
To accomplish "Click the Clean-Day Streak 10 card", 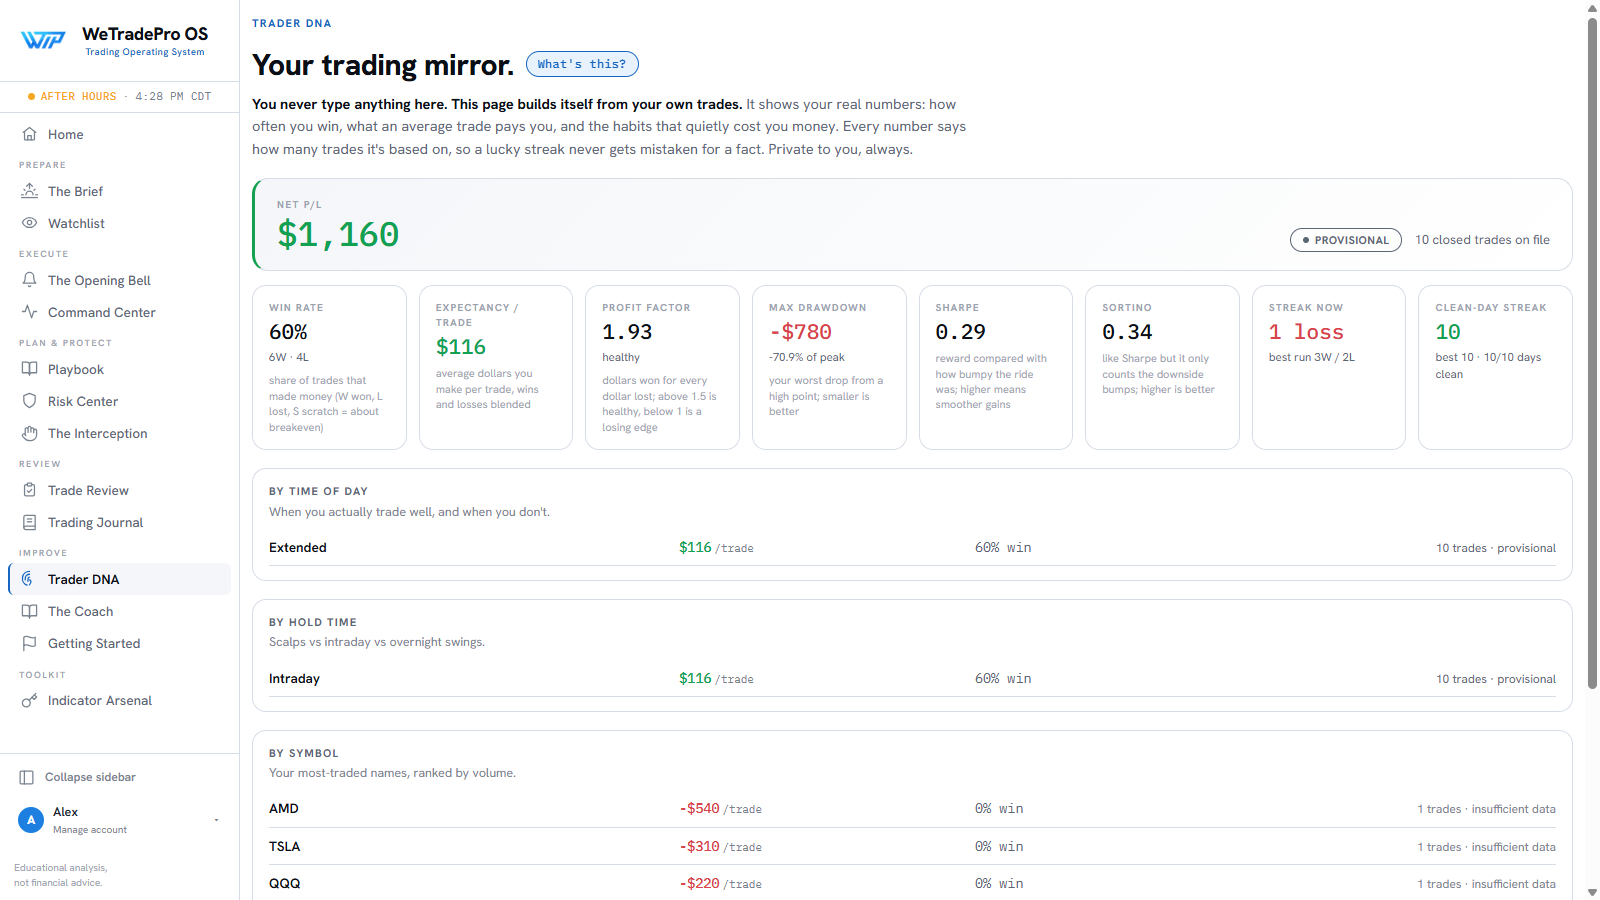I will [1495, 367].
